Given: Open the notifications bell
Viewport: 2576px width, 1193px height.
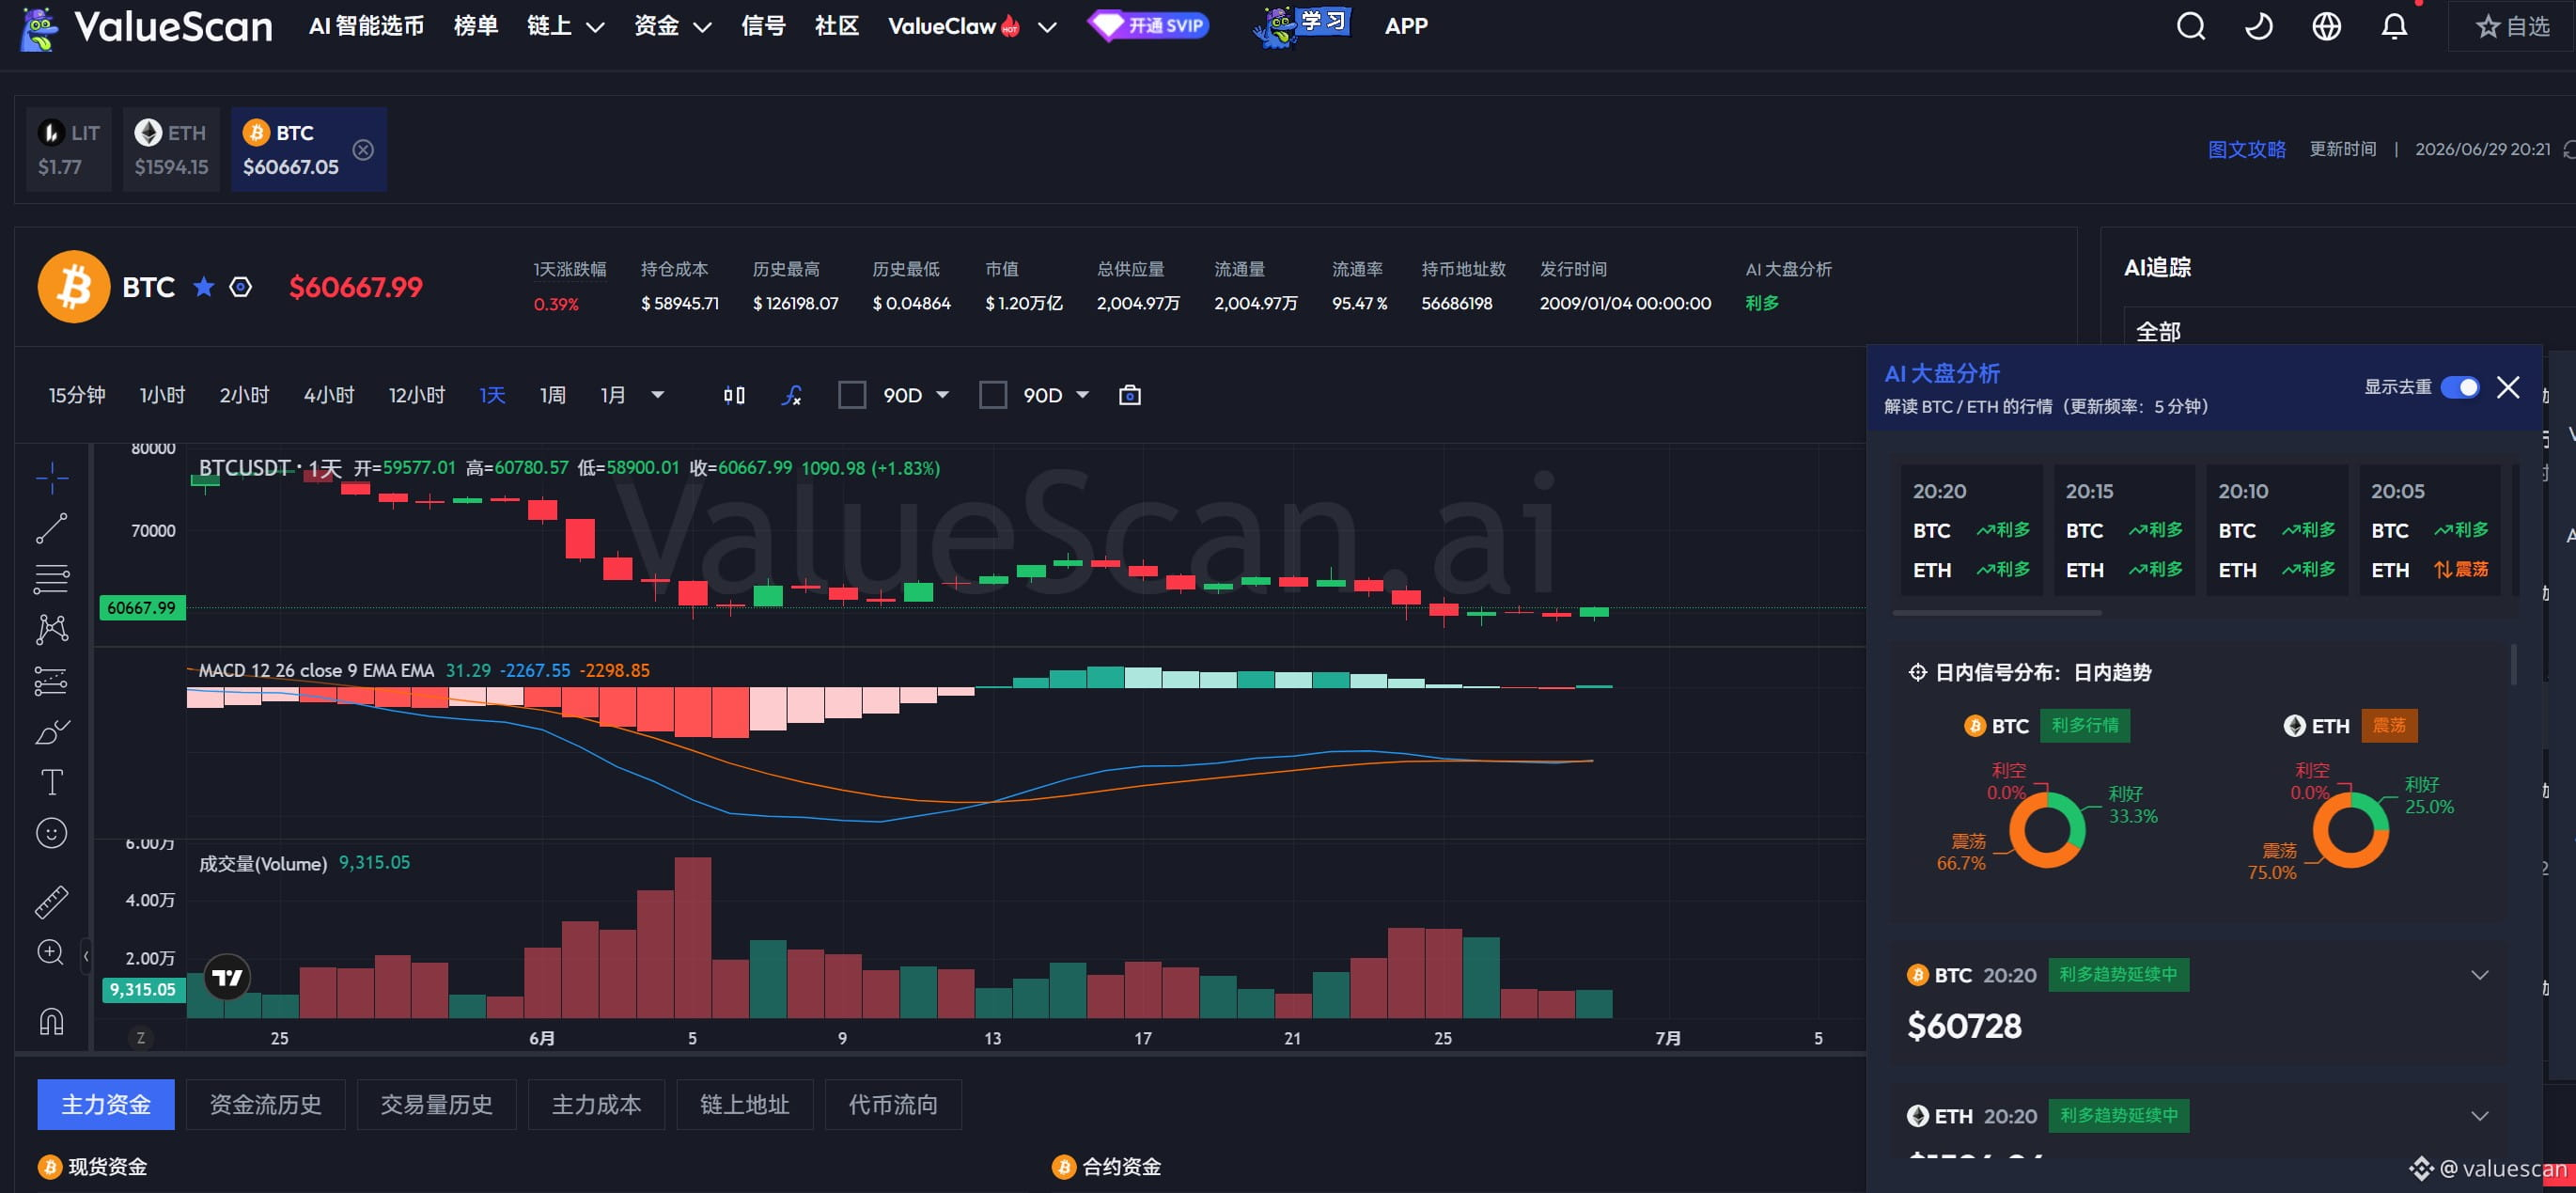Looking at the screenshot, I should click(2394, 26).
